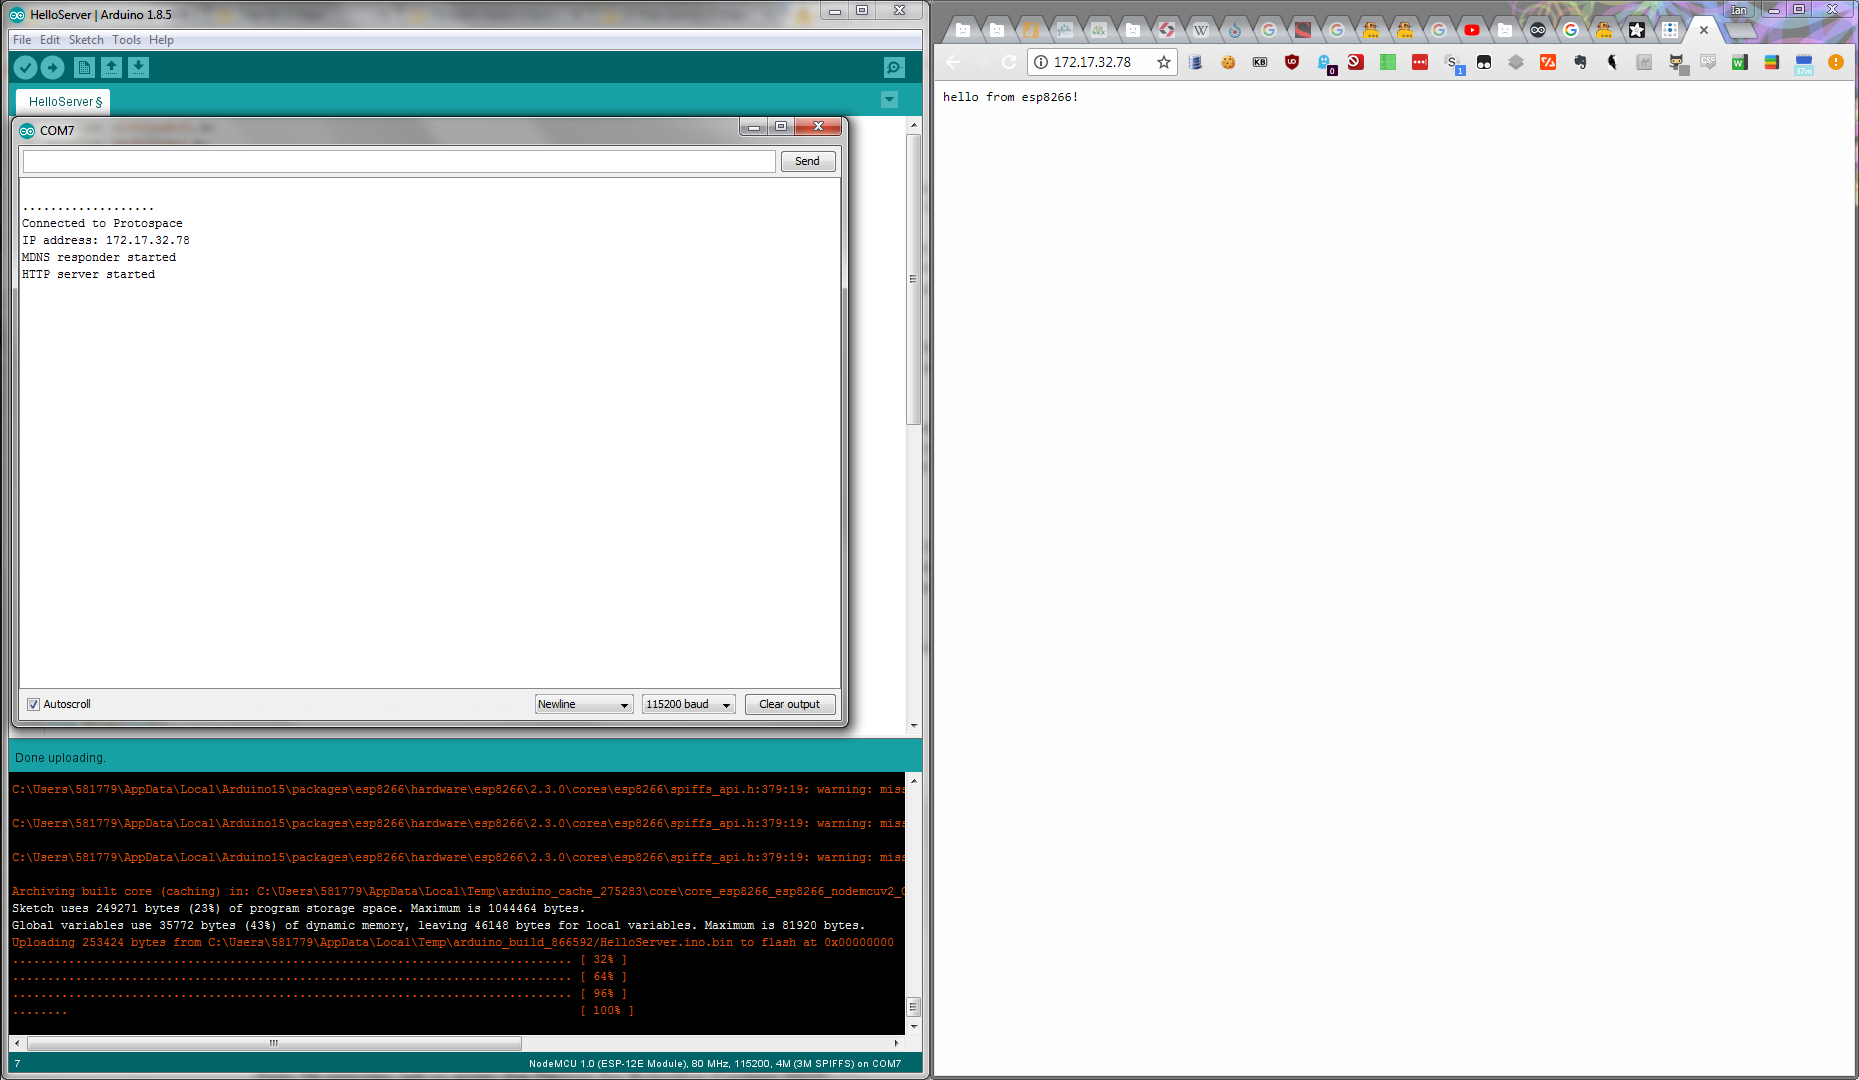This screenshot has width=1859, height=1080.
Task: Close the active Chrome tab
Action: [1704, 30]
